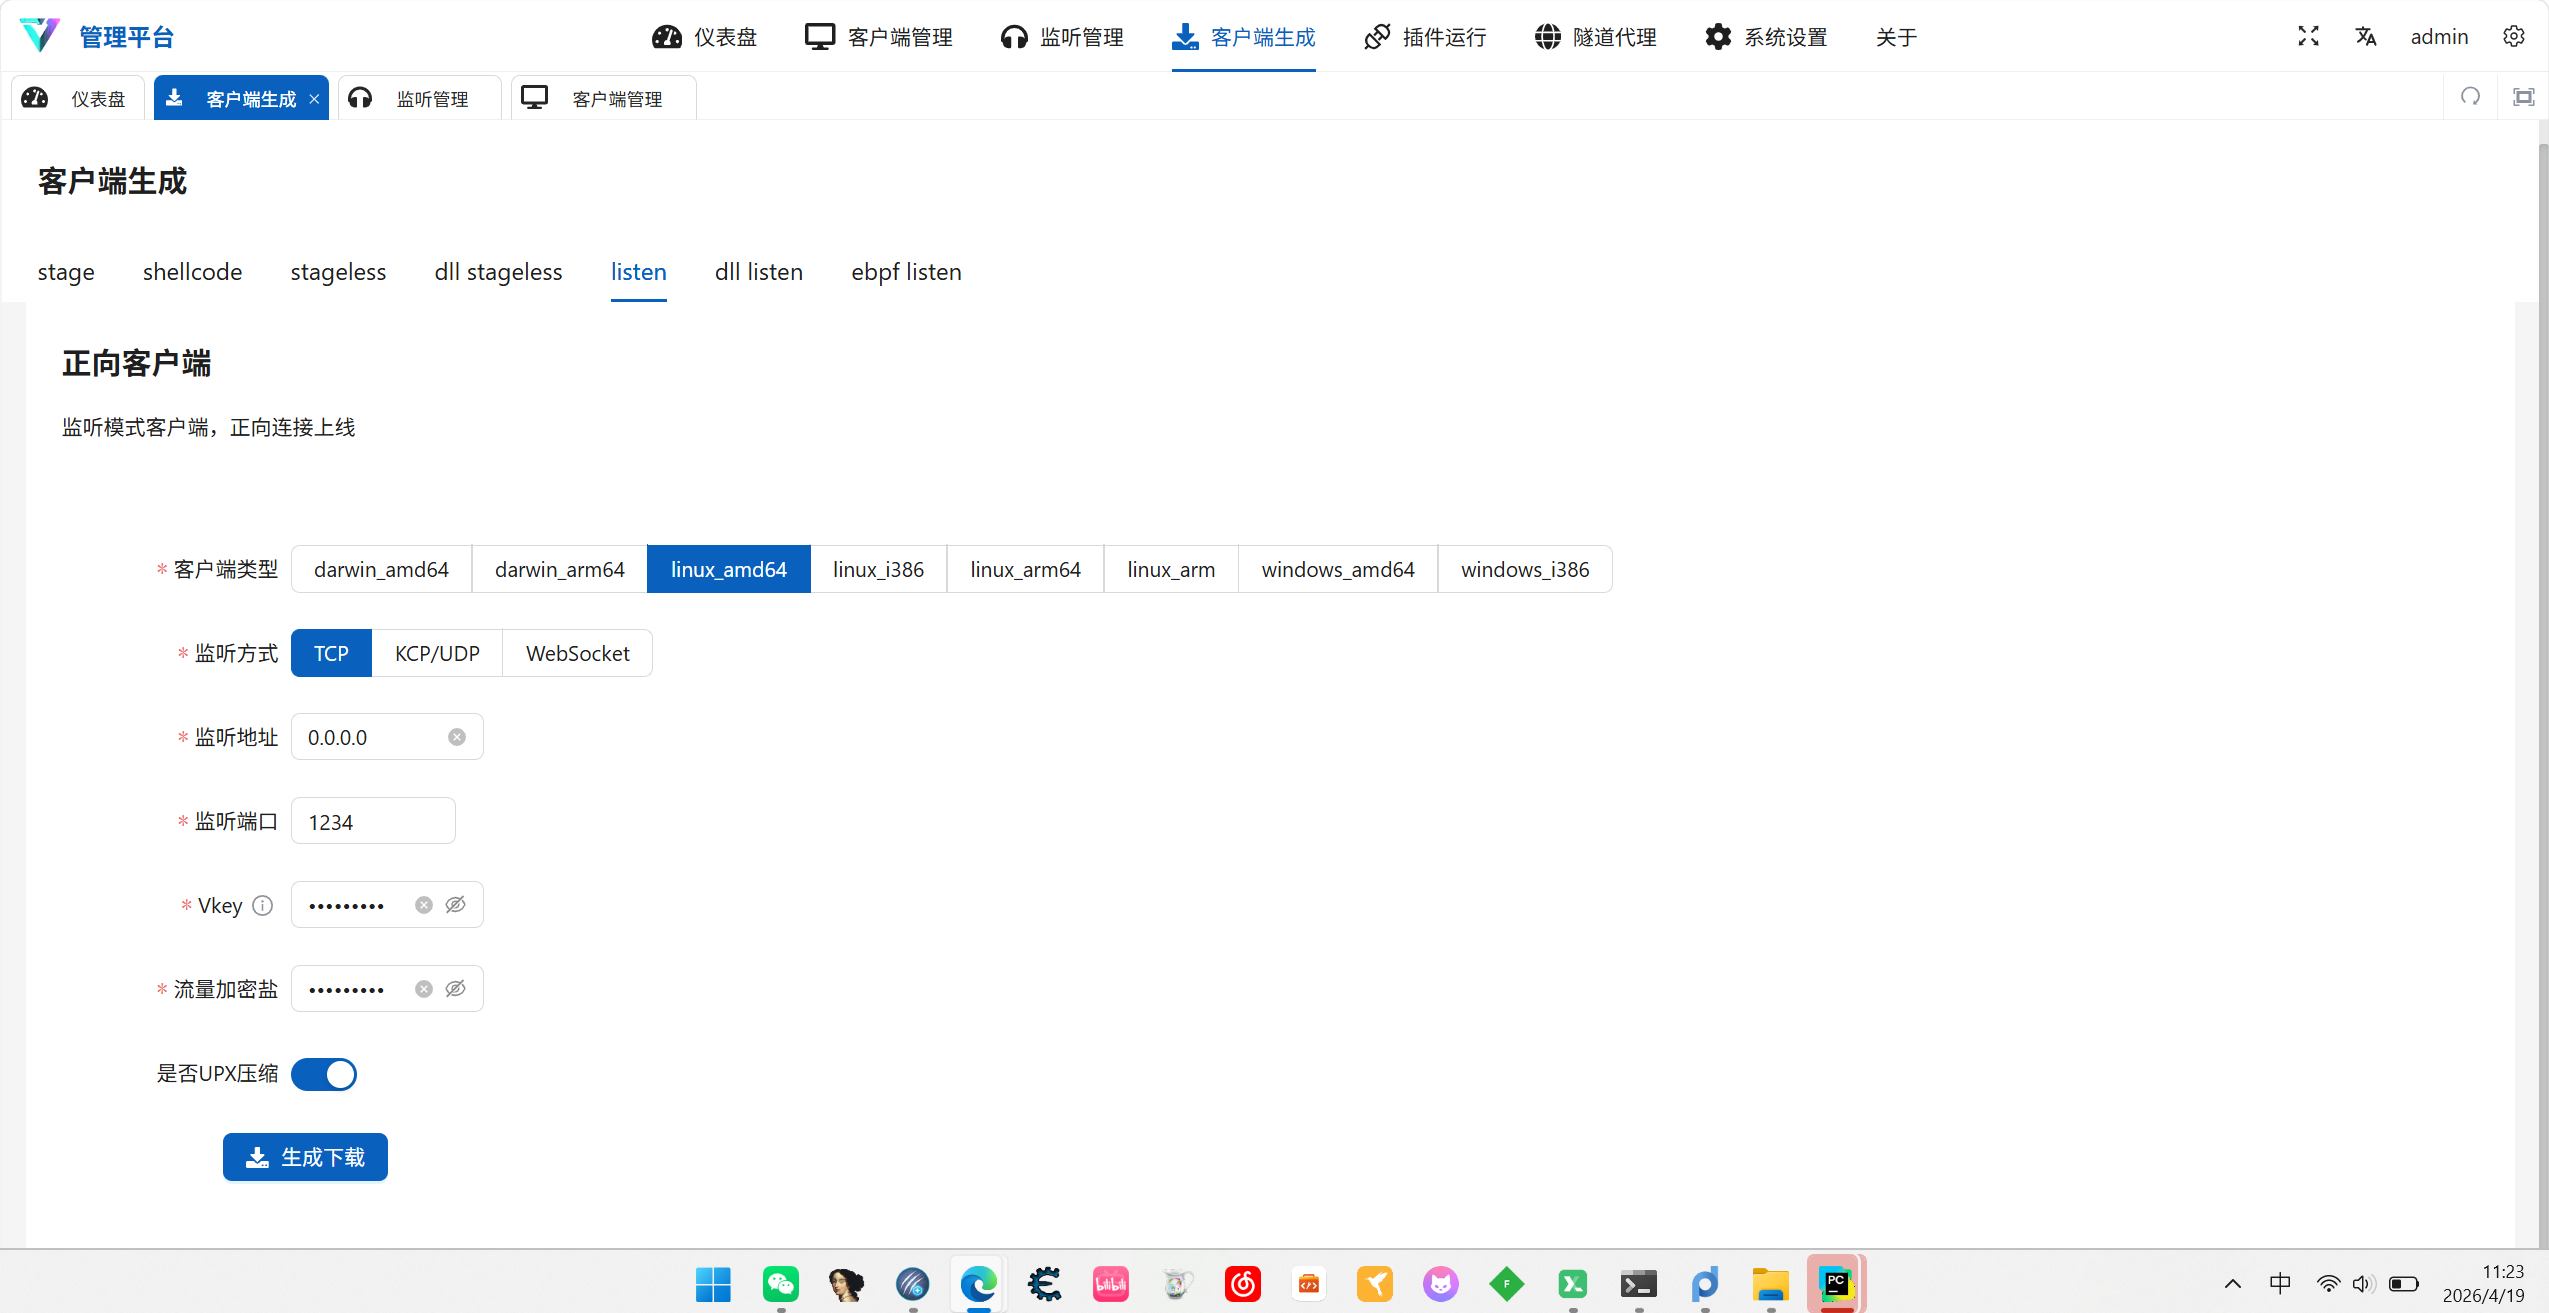The image size is (2549, 1313).
Task: Open 隧道代理 in the top navigation
Action: pos(1596,37)
